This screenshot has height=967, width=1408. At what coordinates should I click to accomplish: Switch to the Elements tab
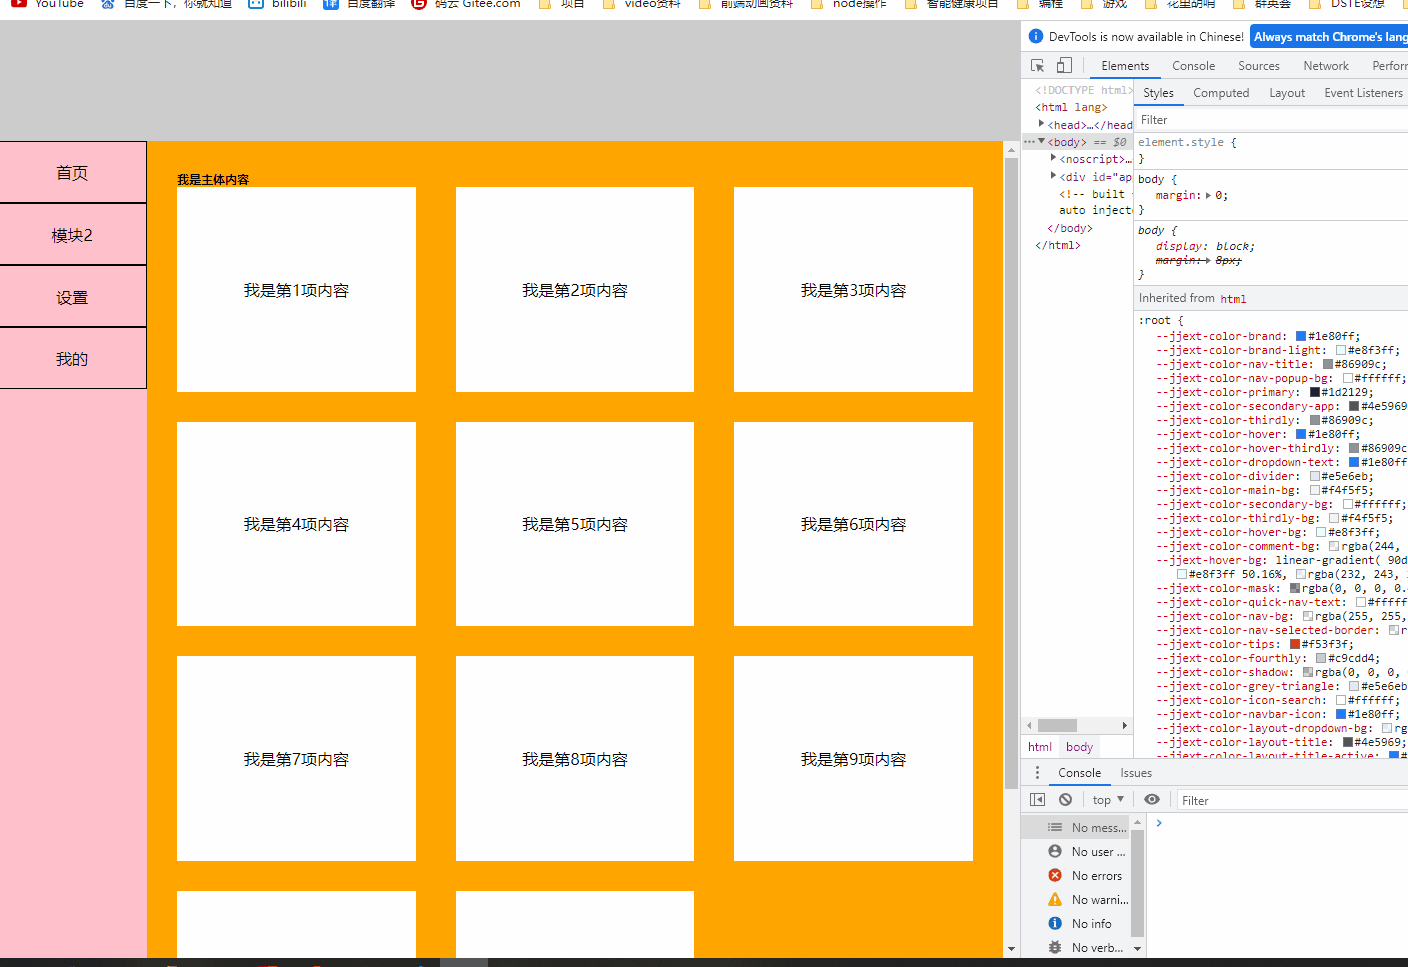[1125, 66]
